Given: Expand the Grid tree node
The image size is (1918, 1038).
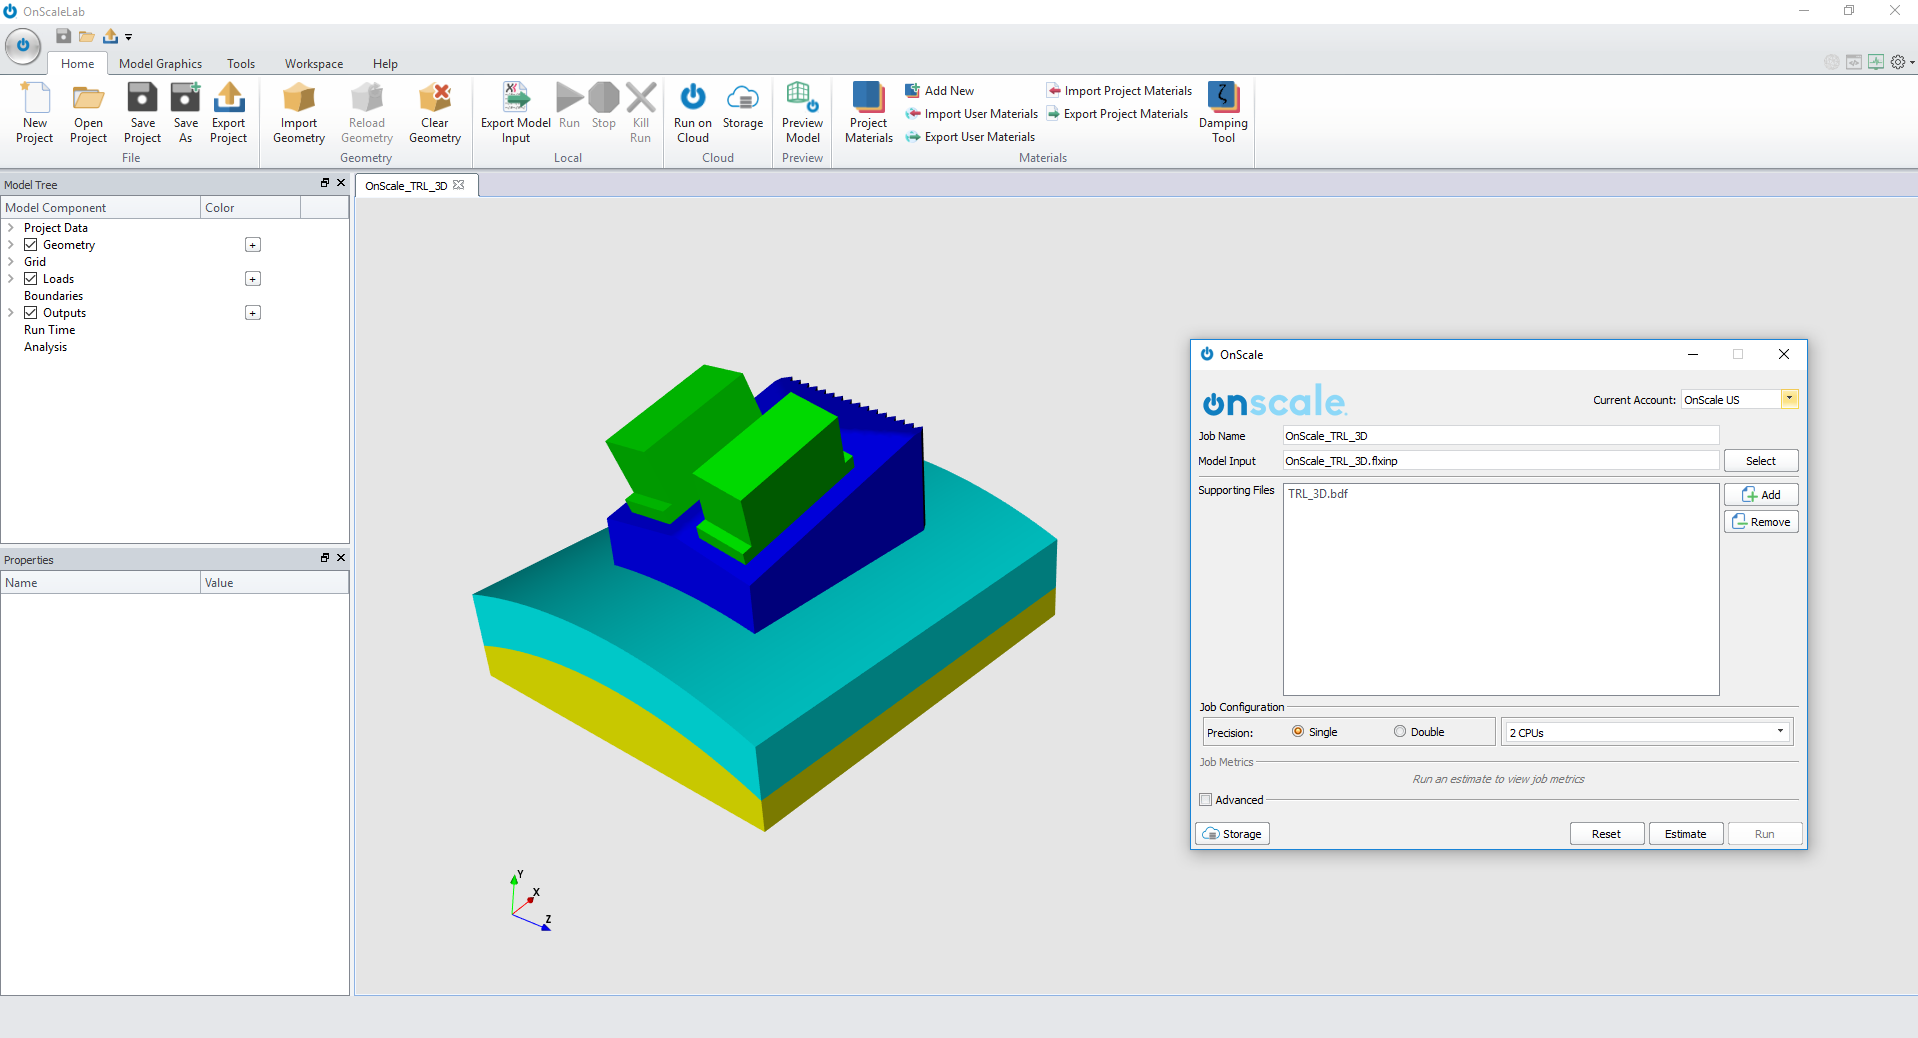Looking at the screenshot, I should tap(11, 262).
